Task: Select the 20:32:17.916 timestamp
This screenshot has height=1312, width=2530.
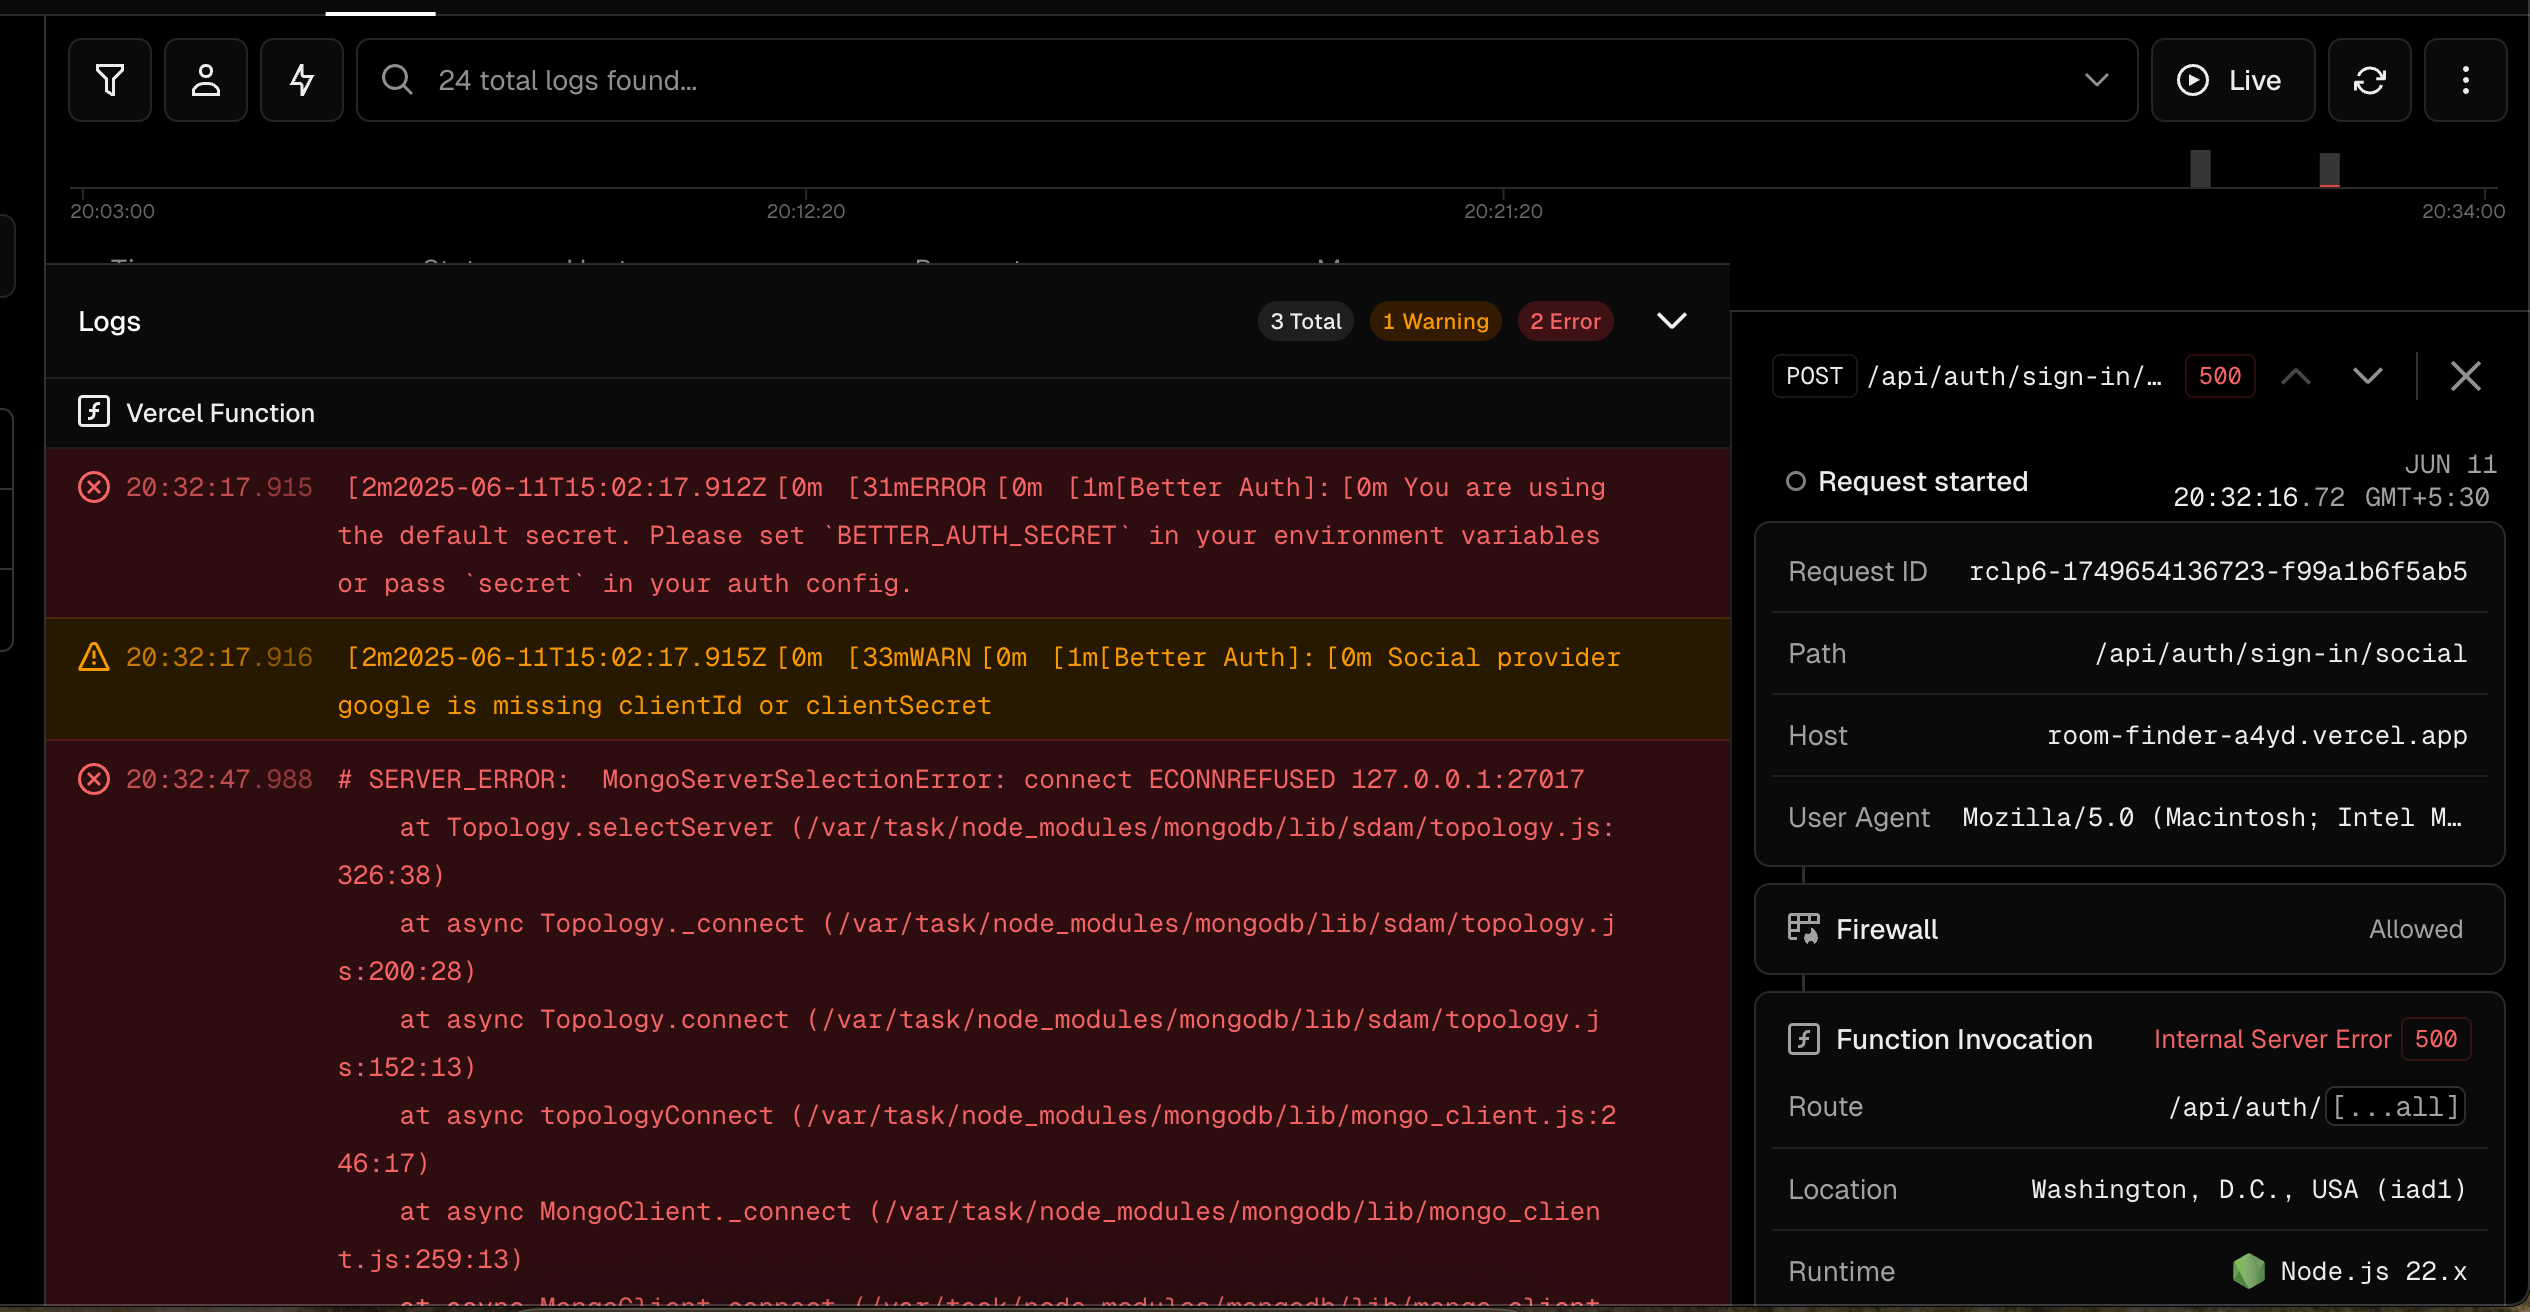Action: tap(219, 657)
